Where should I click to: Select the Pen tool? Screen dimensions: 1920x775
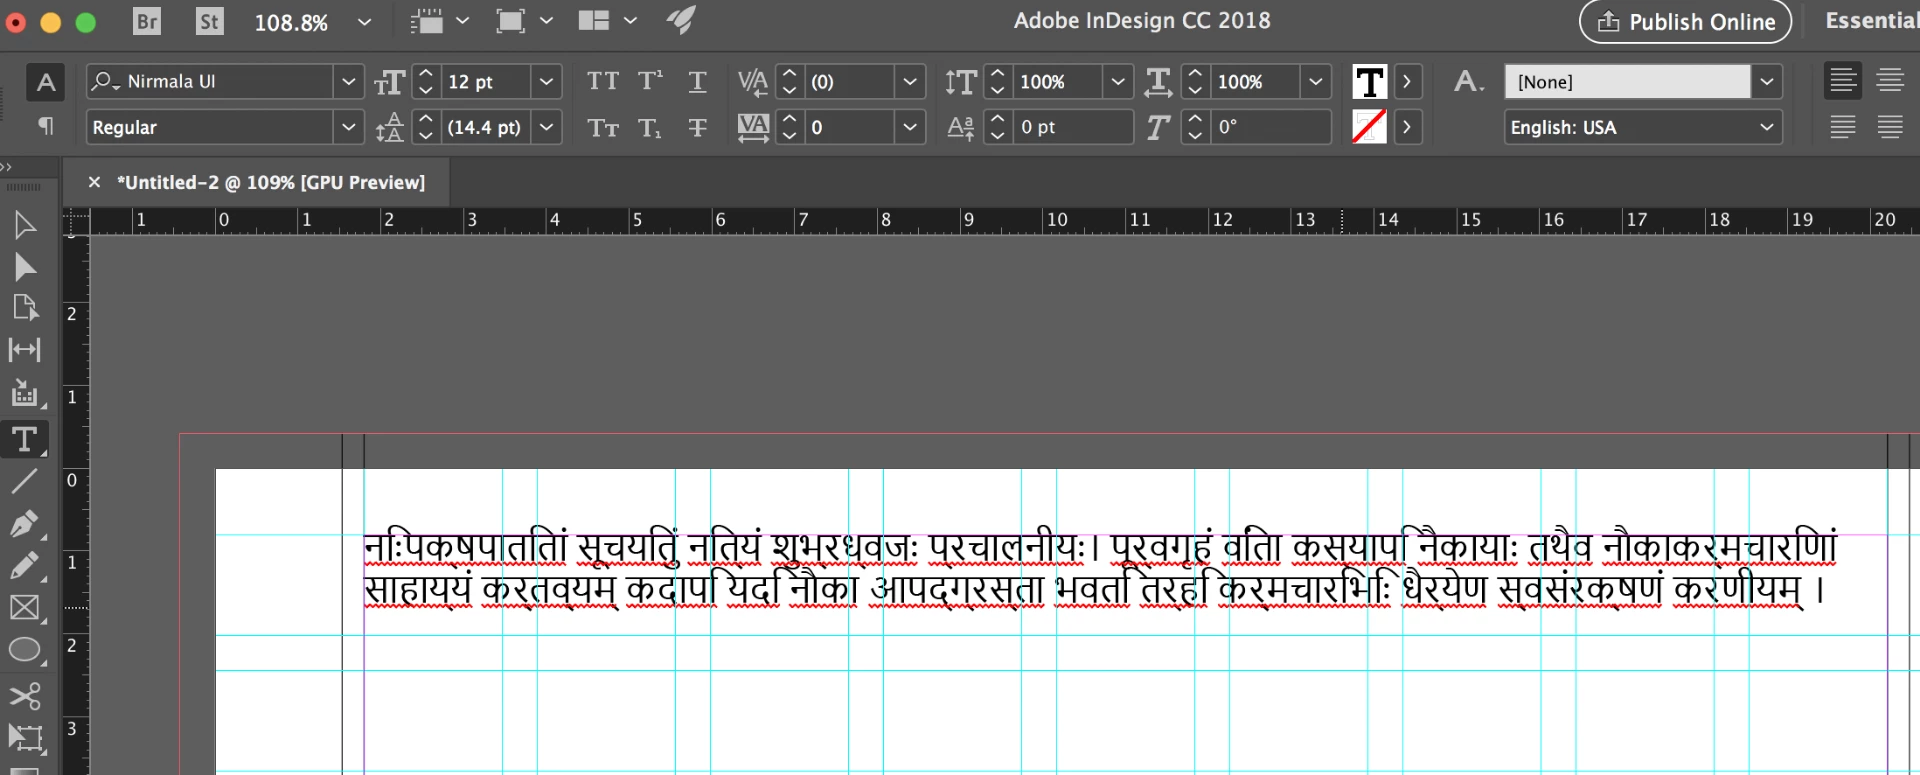tap(25, 523)
